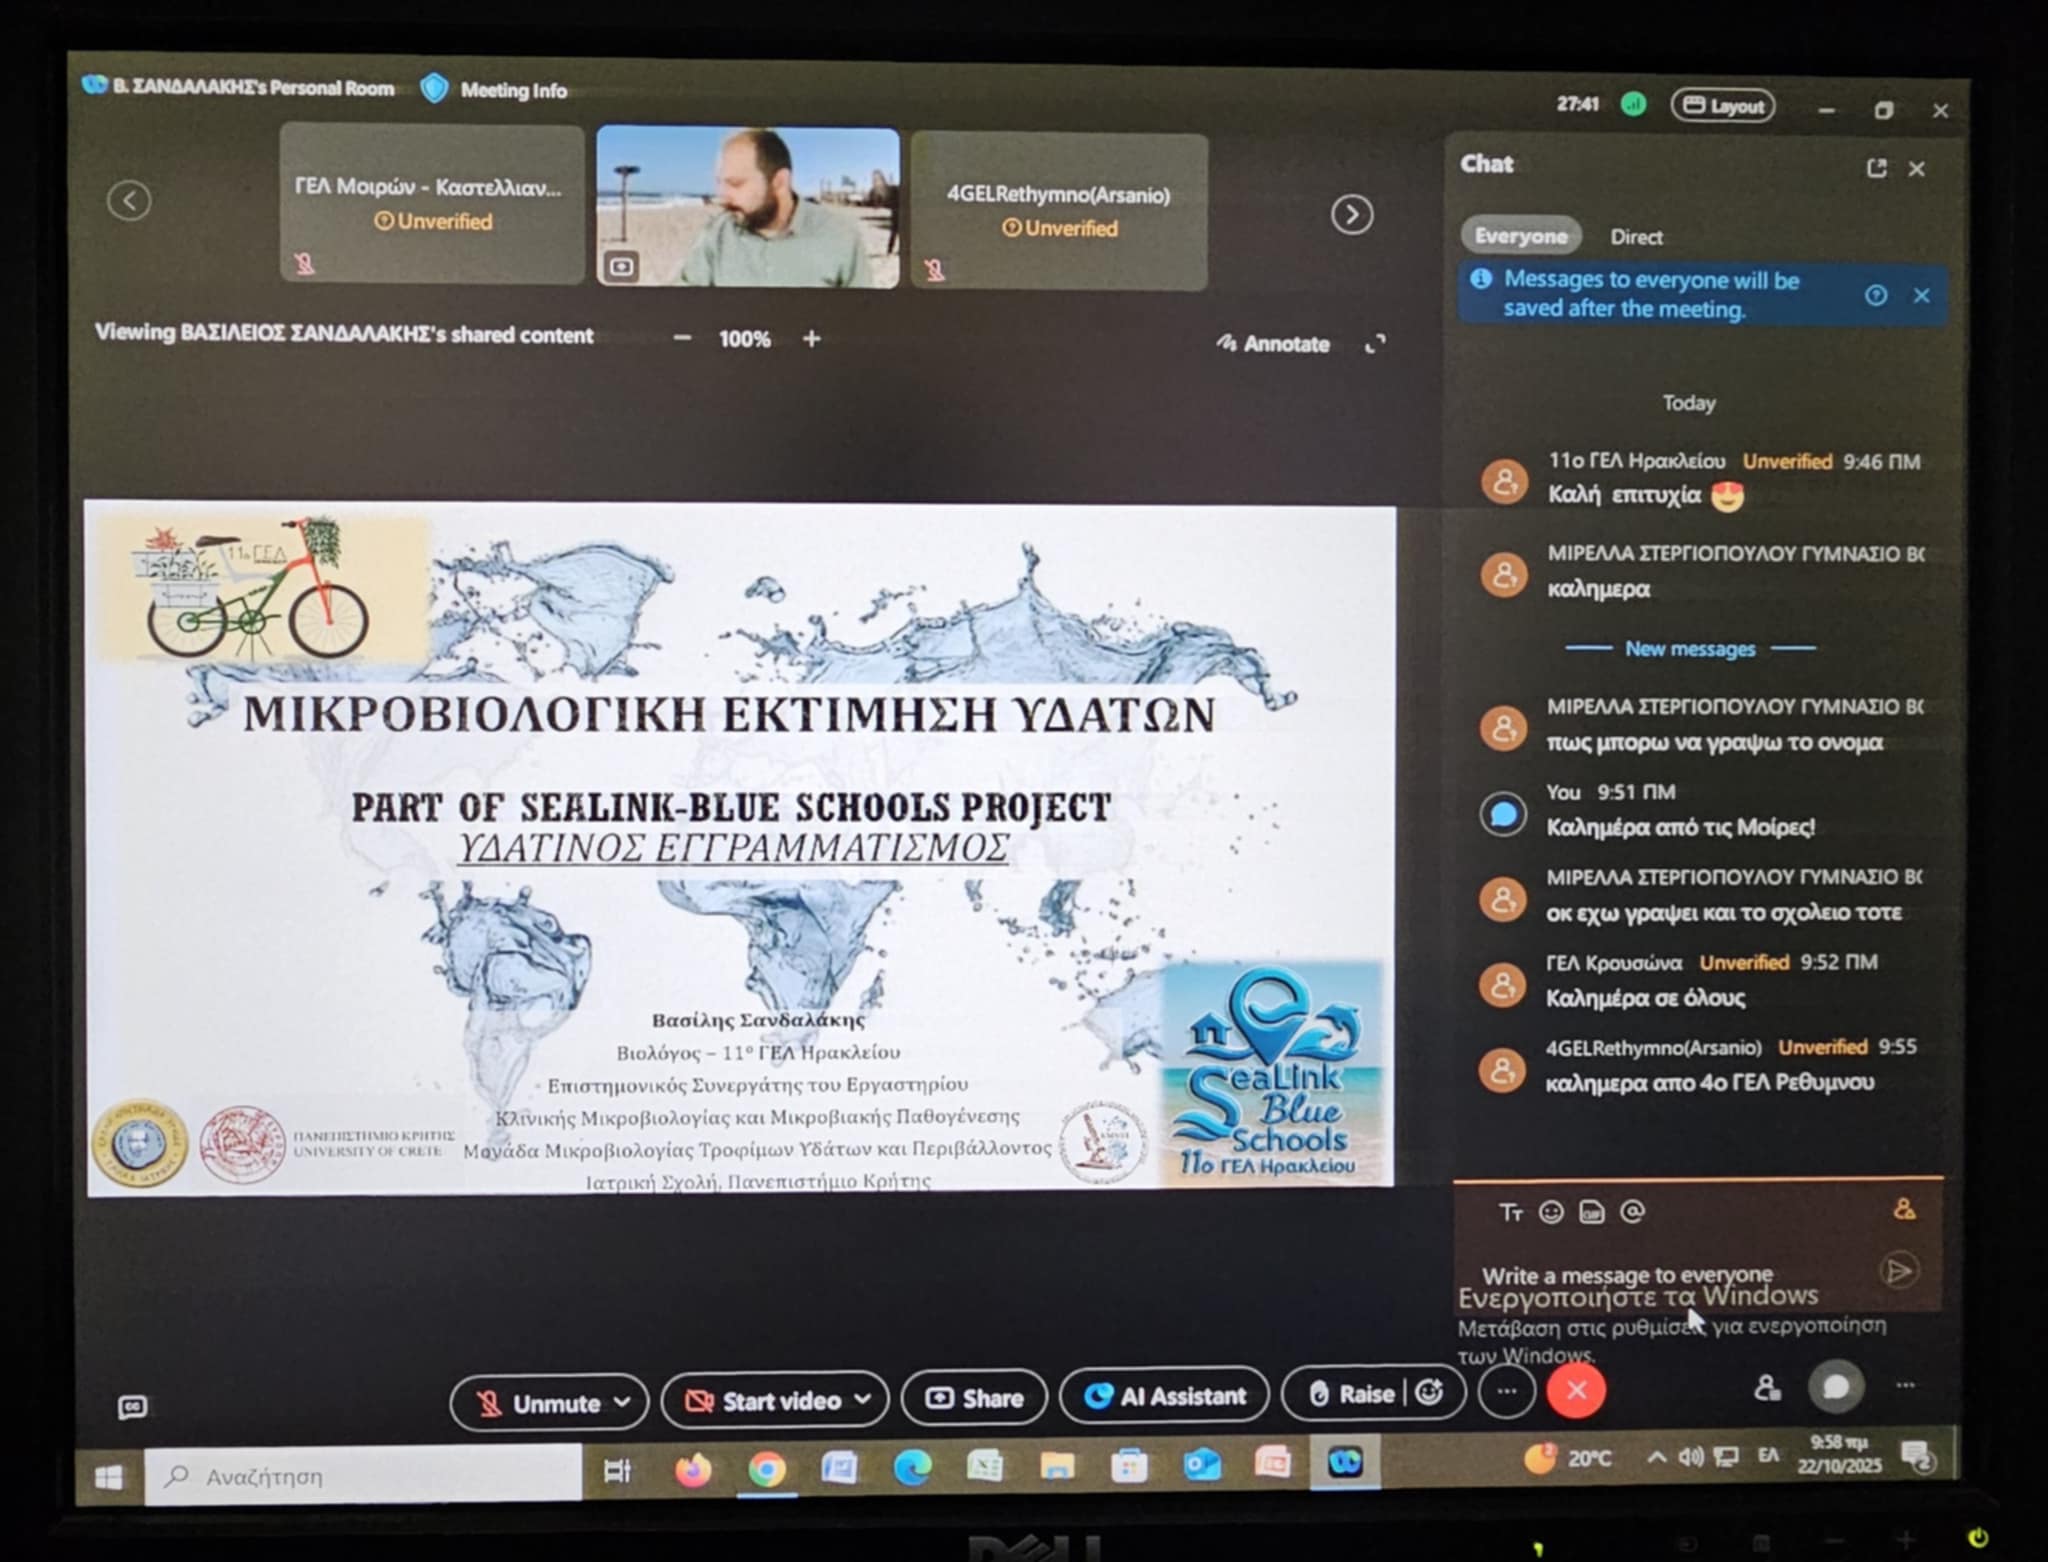The height and width of the screenshot is (1562, 2048).
Task: Select the Everyone chat tab
Action: [1520, 236]
